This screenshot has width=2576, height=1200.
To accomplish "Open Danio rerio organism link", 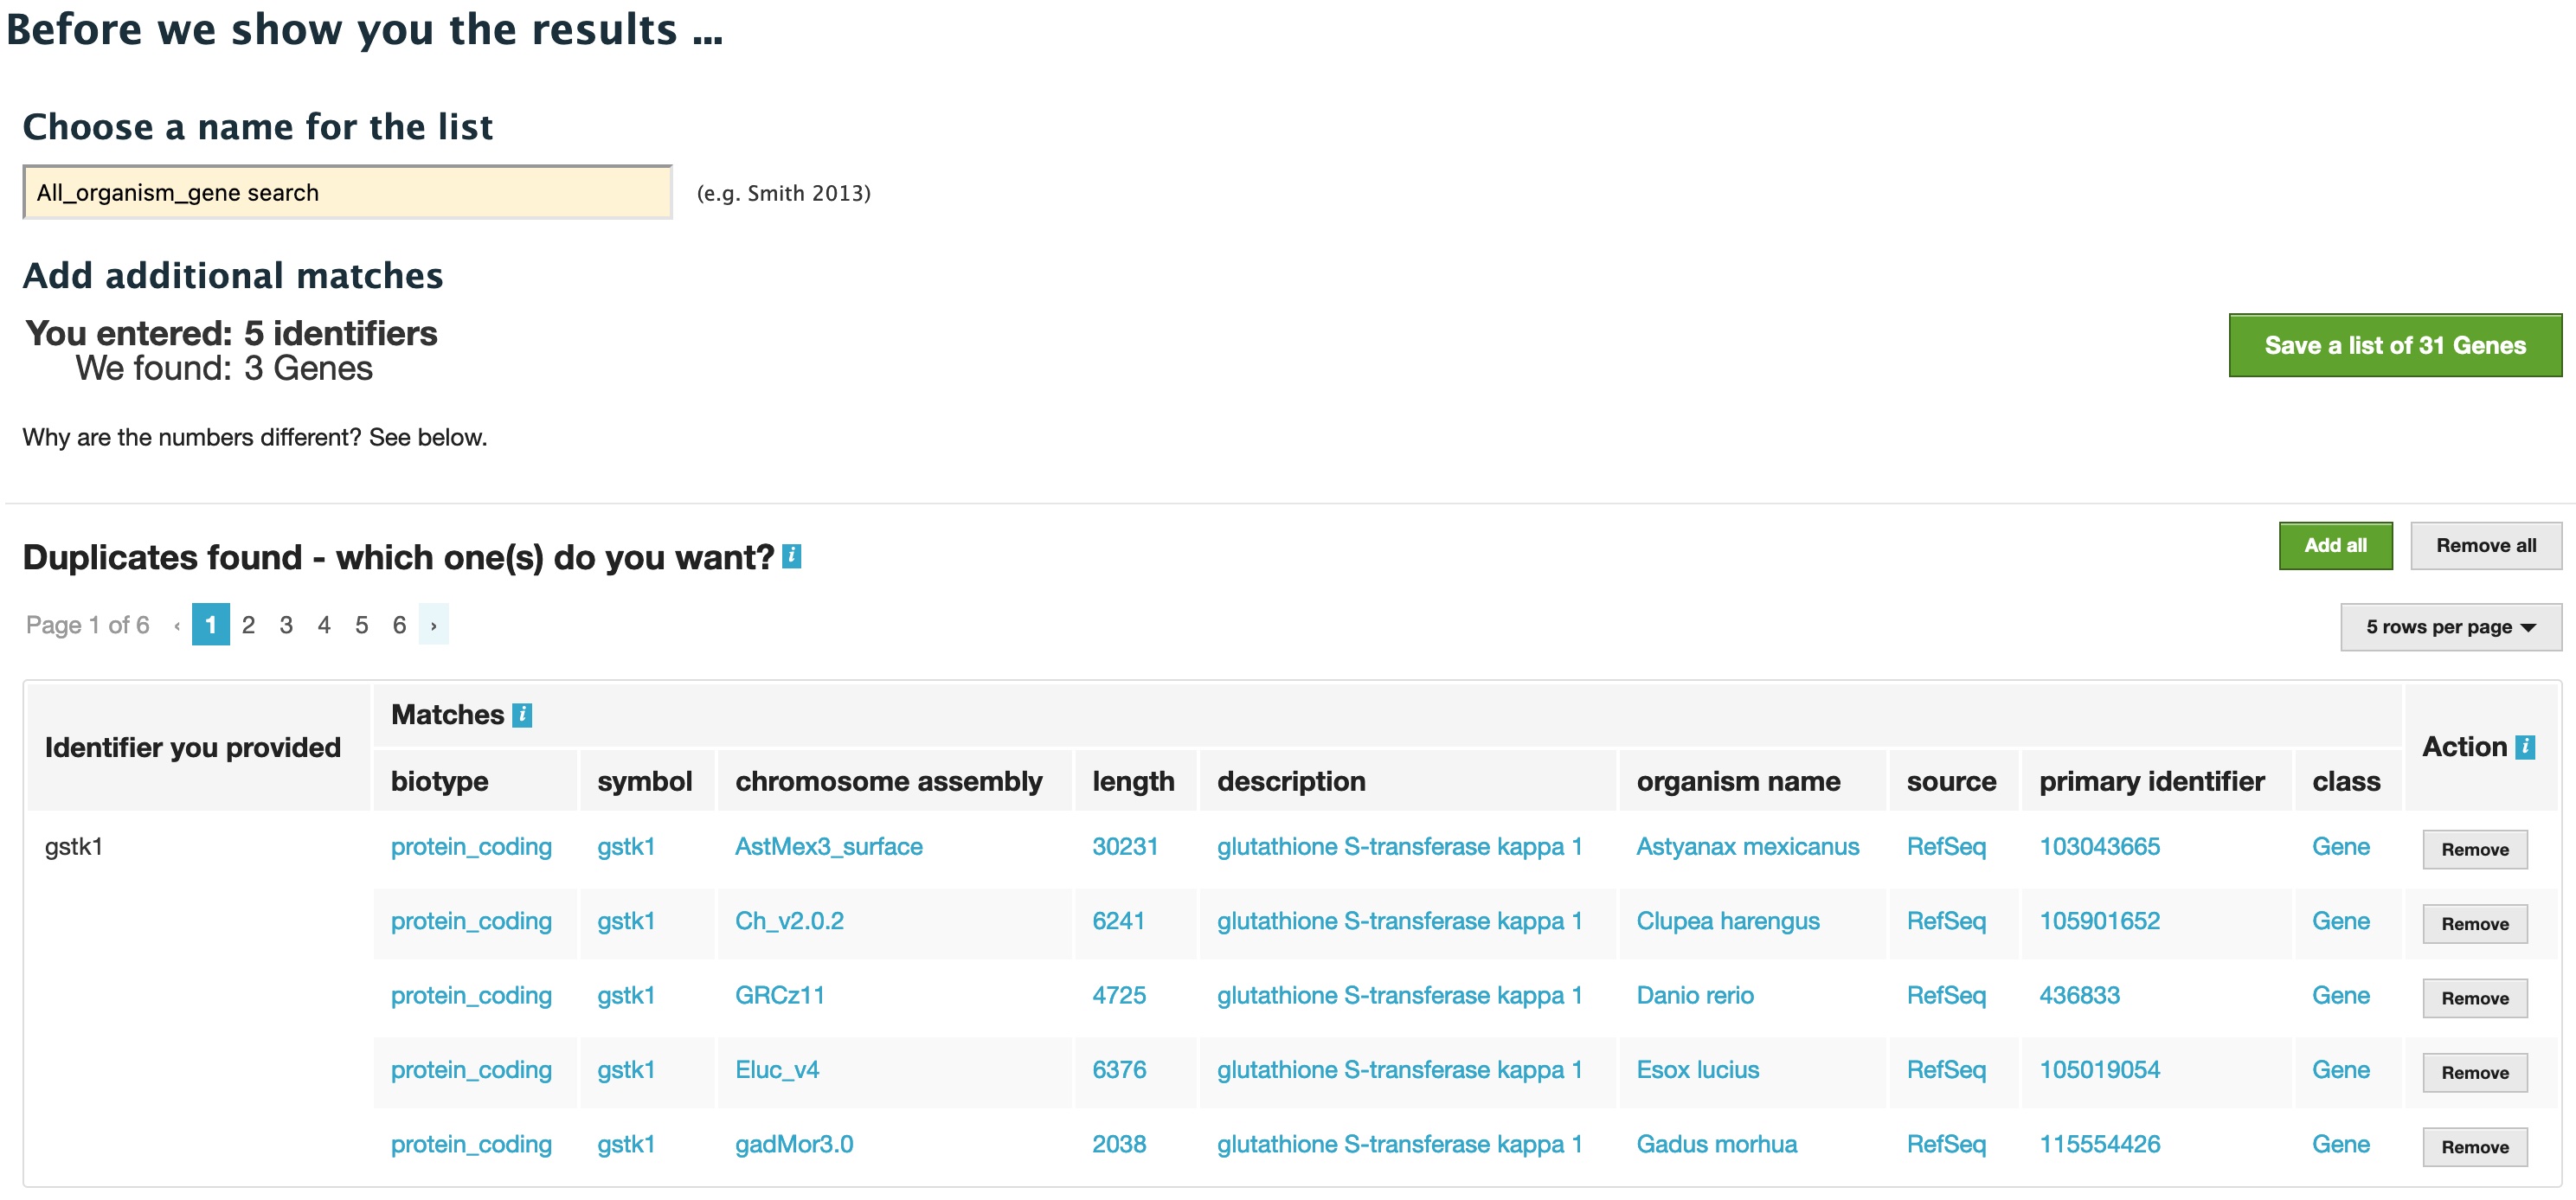I will pos(1694,995).
